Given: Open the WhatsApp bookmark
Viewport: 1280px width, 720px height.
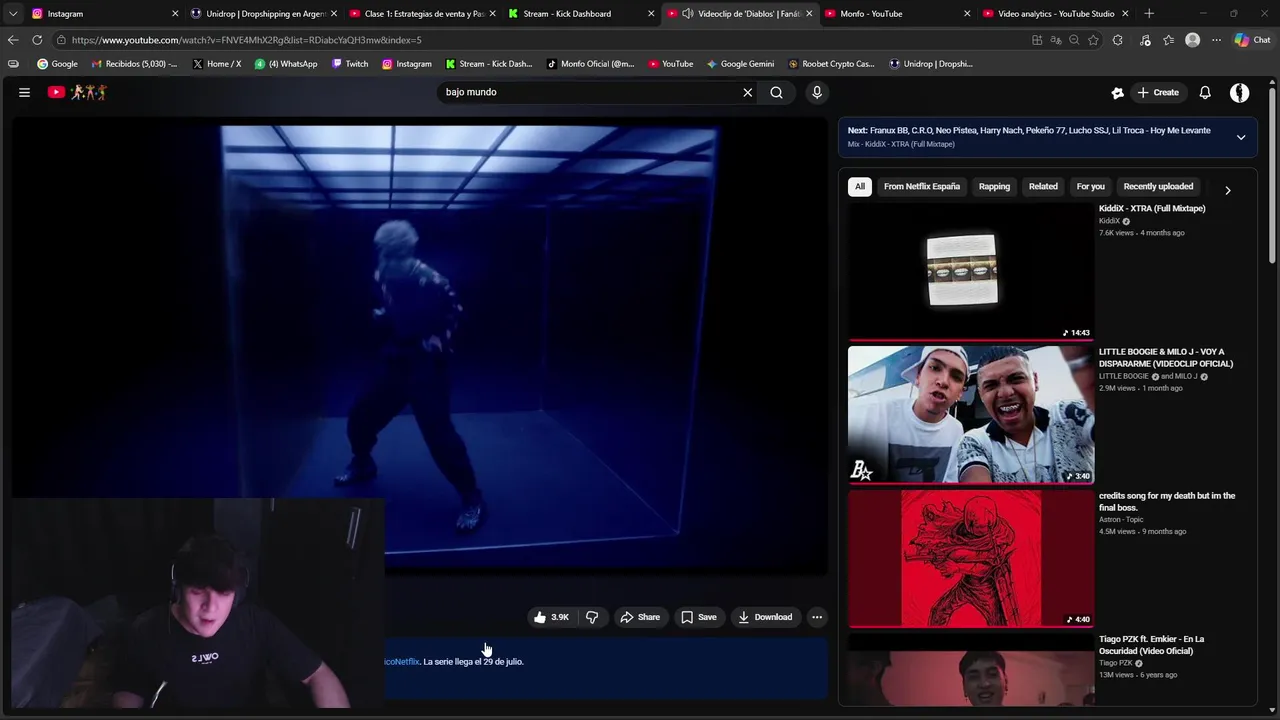Looking at the screenshot, I should click(285, 64).
